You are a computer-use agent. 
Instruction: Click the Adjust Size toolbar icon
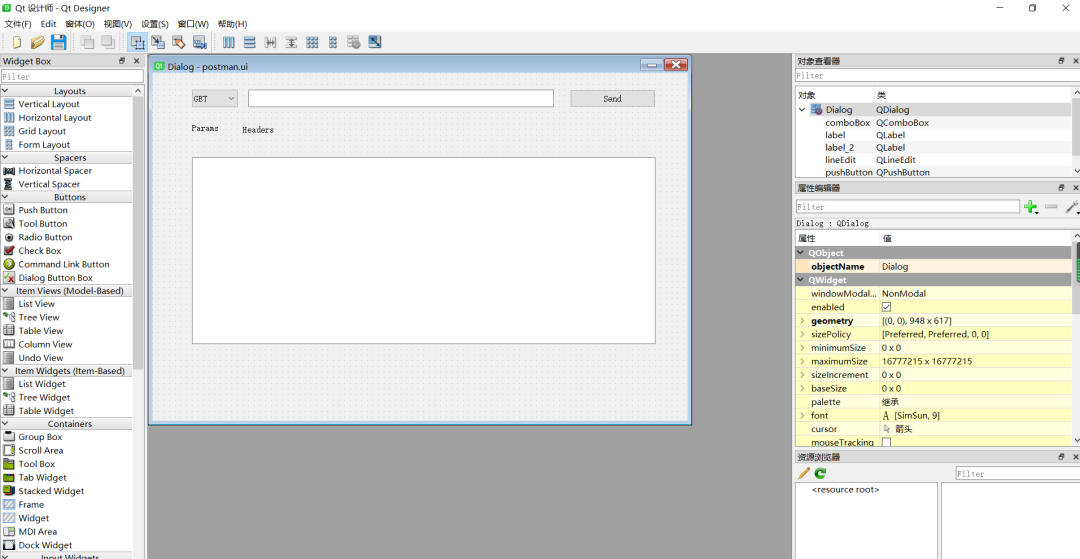[374, 42]
